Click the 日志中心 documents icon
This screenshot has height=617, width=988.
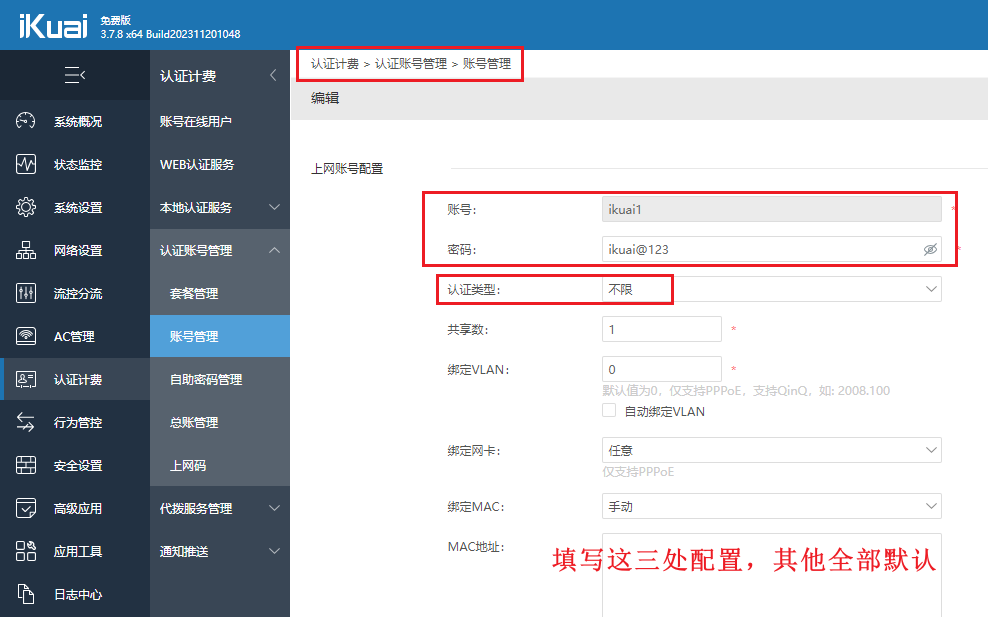coord(26,594)
